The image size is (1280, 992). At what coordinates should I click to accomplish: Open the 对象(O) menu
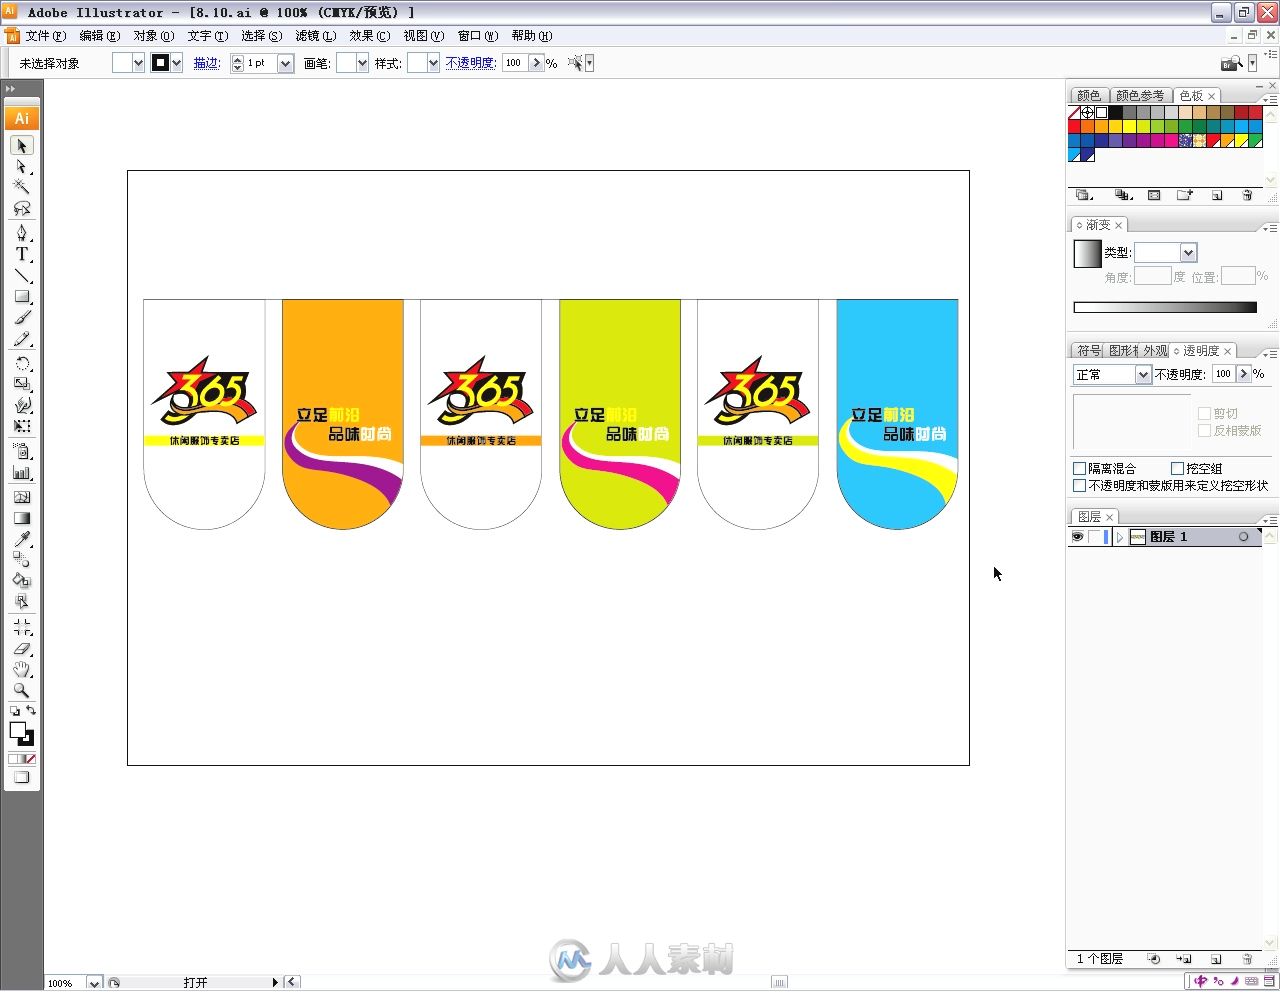click(153, 36)
